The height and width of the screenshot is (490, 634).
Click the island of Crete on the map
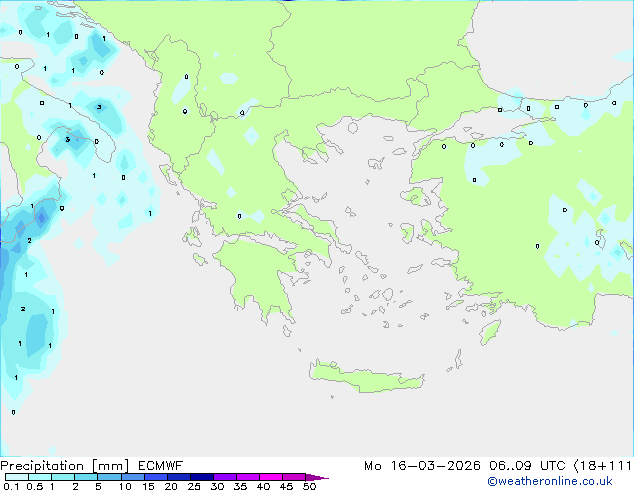coord(366,377)
